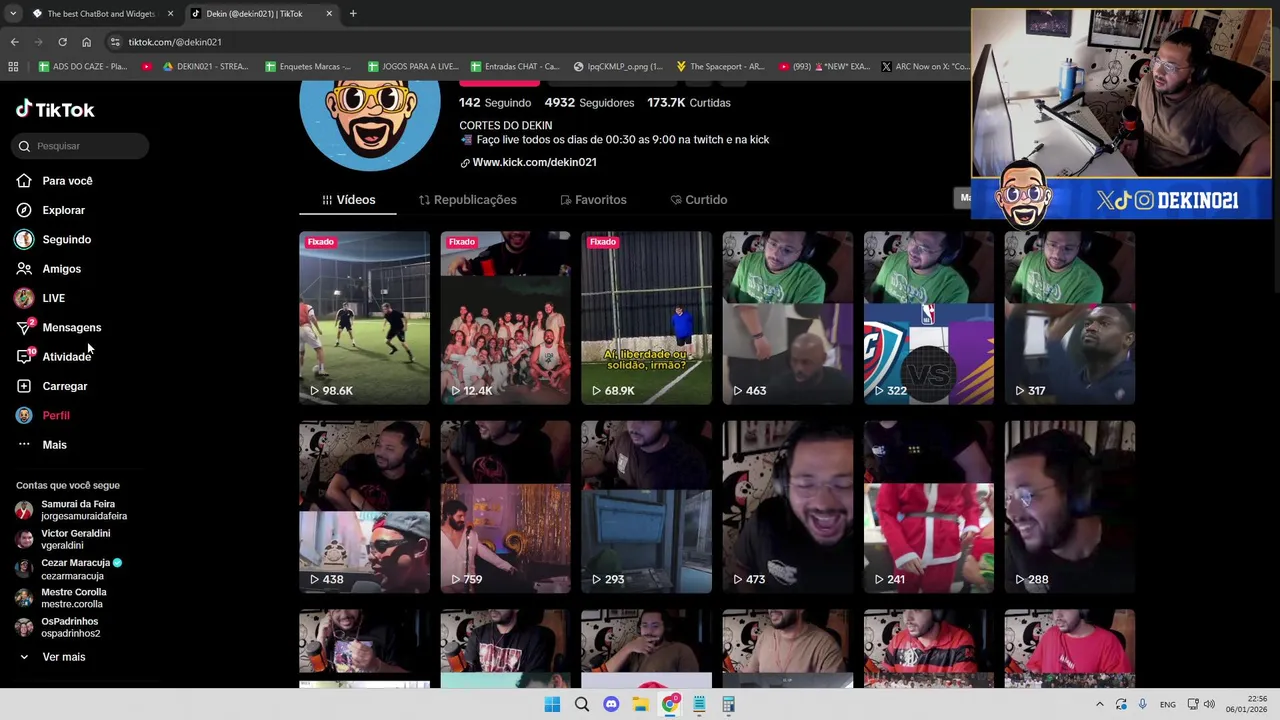
Task: Open OsPadrinhos followed account
Action: 58,627
